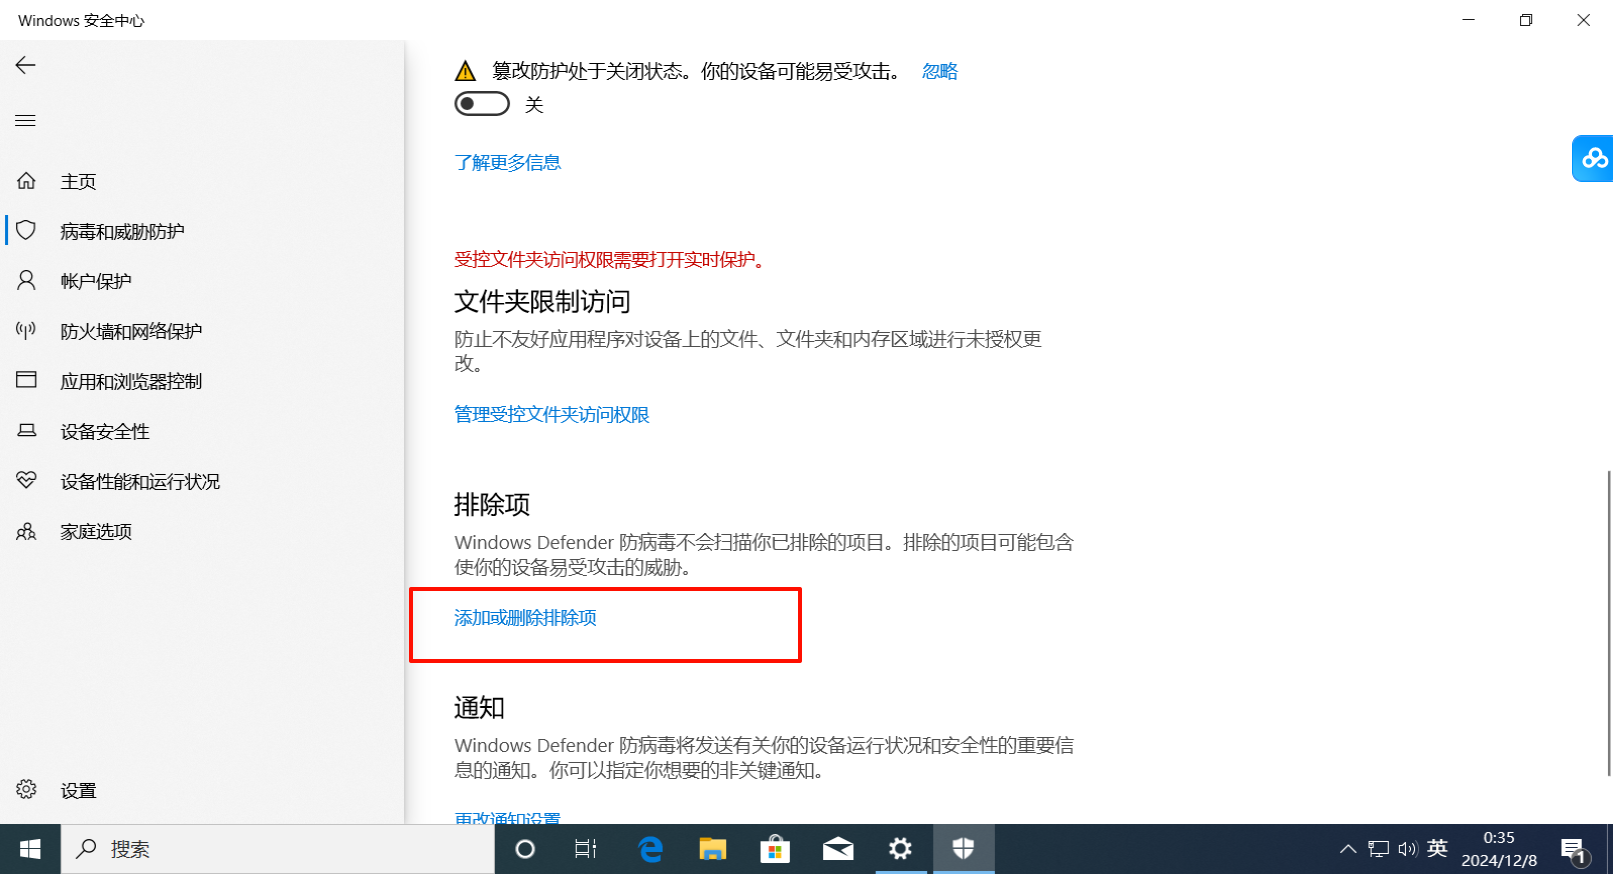Click the 篡改防护处于关闭状态 warning message
This screenshot has width=1613, height=874.
696,71
